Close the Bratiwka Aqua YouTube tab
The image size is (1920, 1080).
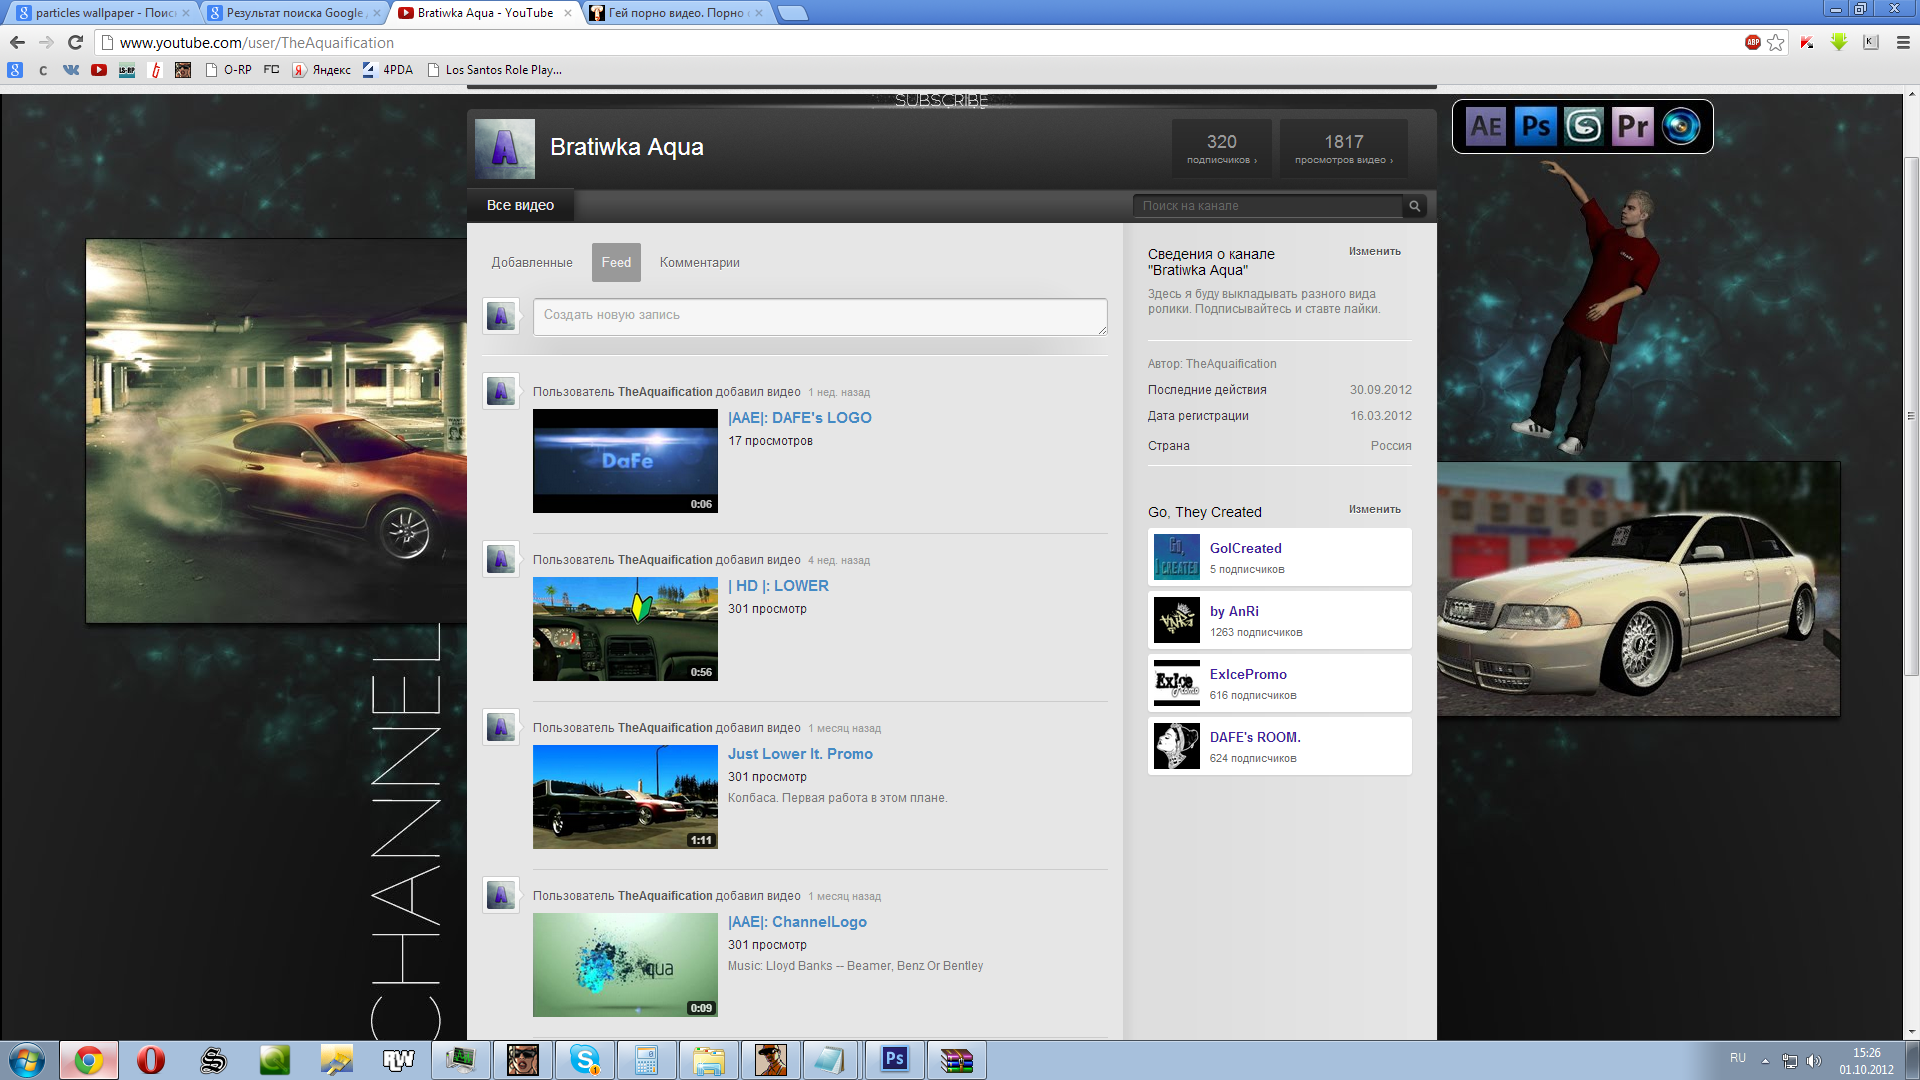(568, 13)
